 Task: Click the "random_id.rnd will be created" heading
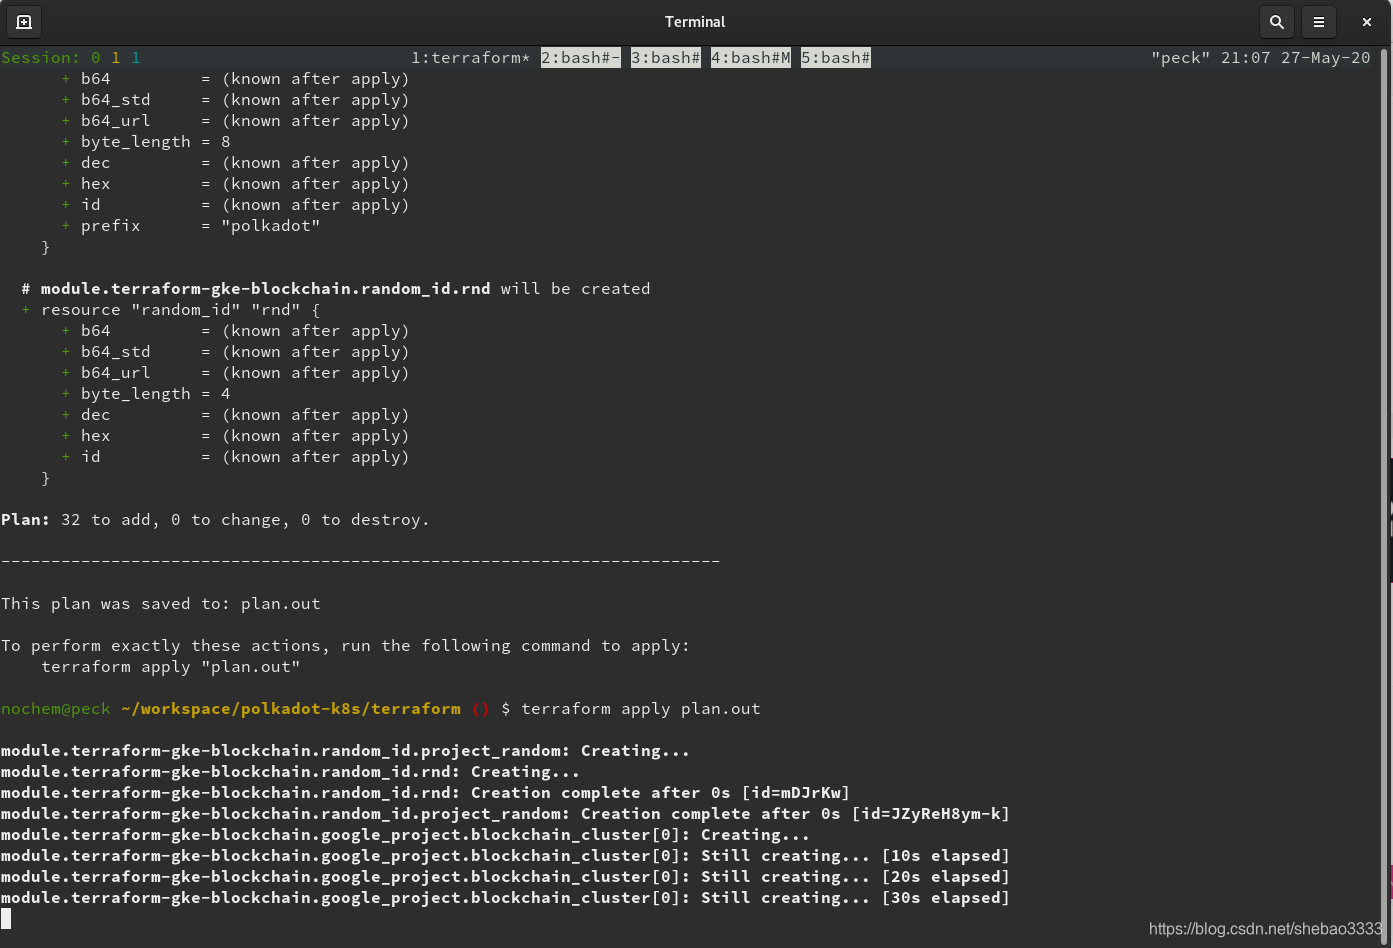[336, 289]
